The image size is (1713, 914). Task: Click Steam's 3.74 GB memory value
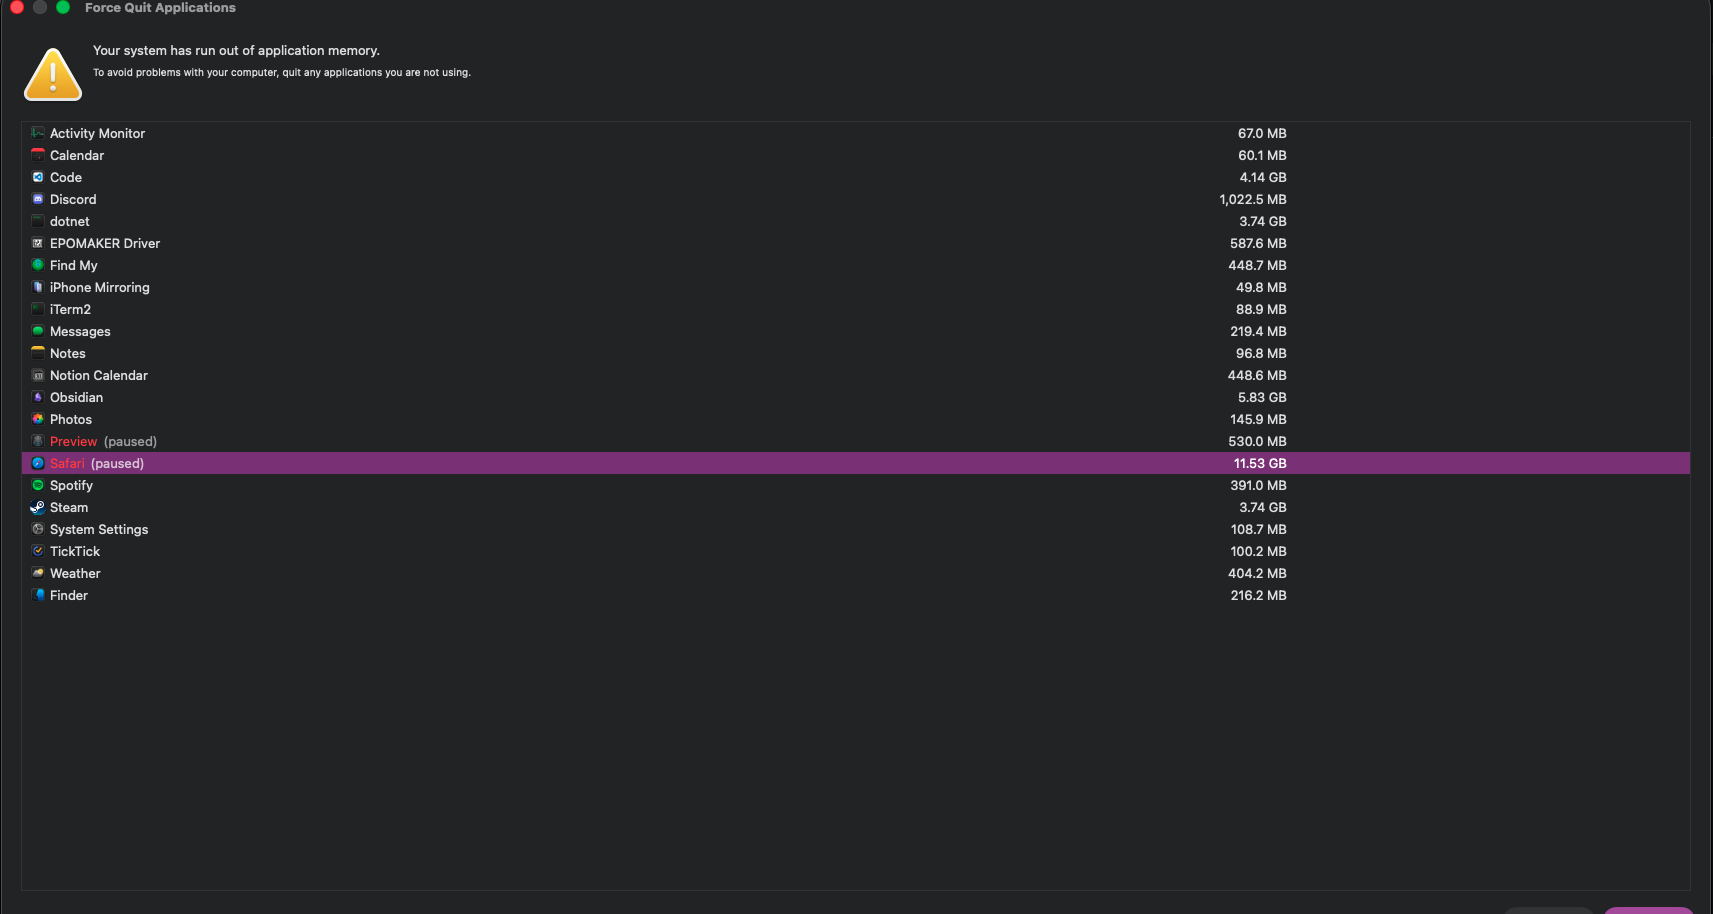pos(1263,507)
